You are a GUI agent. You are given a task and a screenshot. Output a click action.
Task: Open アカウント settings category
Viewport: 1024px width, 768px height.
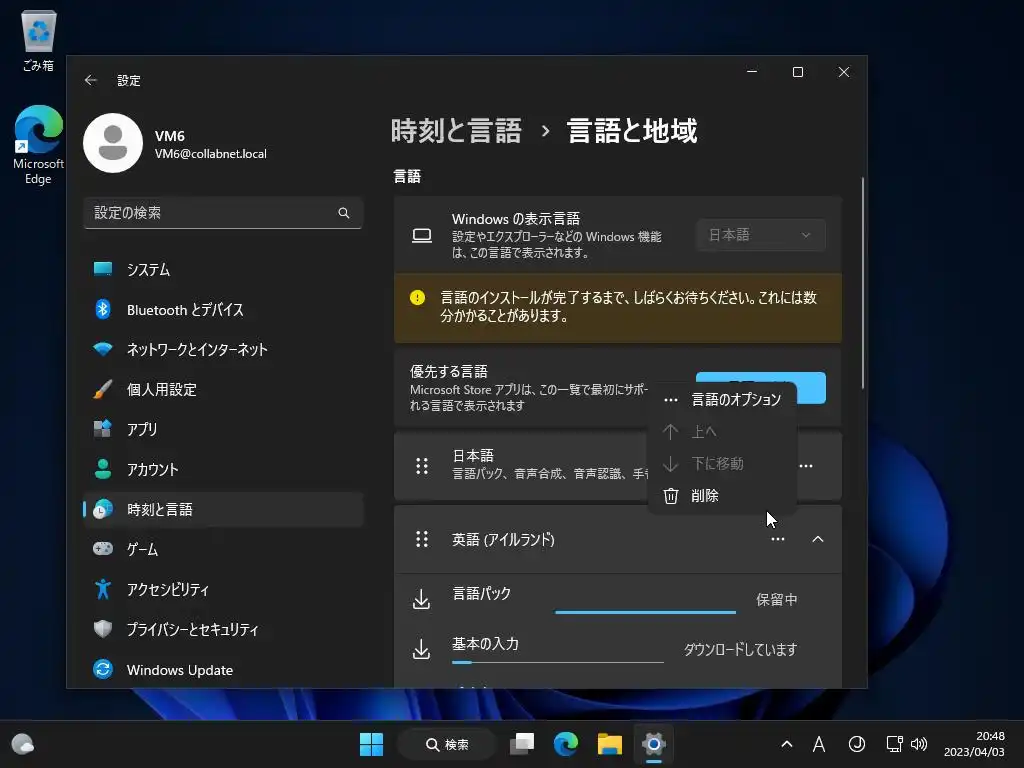pyautogui.click(x=223, y=469)
